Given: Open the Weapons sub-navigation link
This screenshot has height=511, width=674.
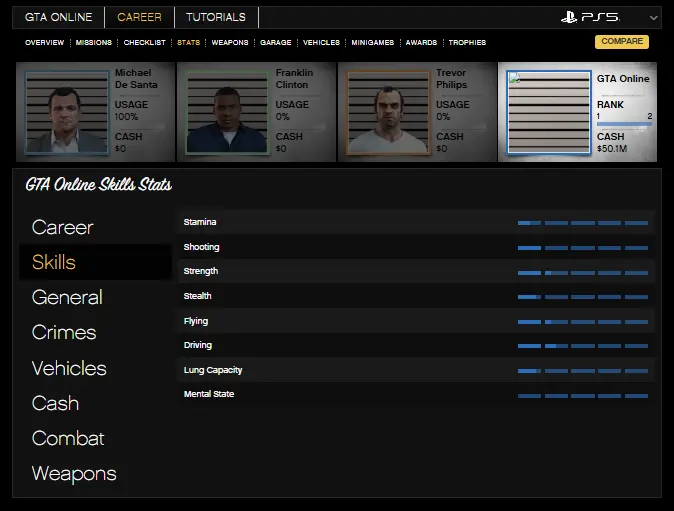Looking at the screenshot, I should point(230,43).
